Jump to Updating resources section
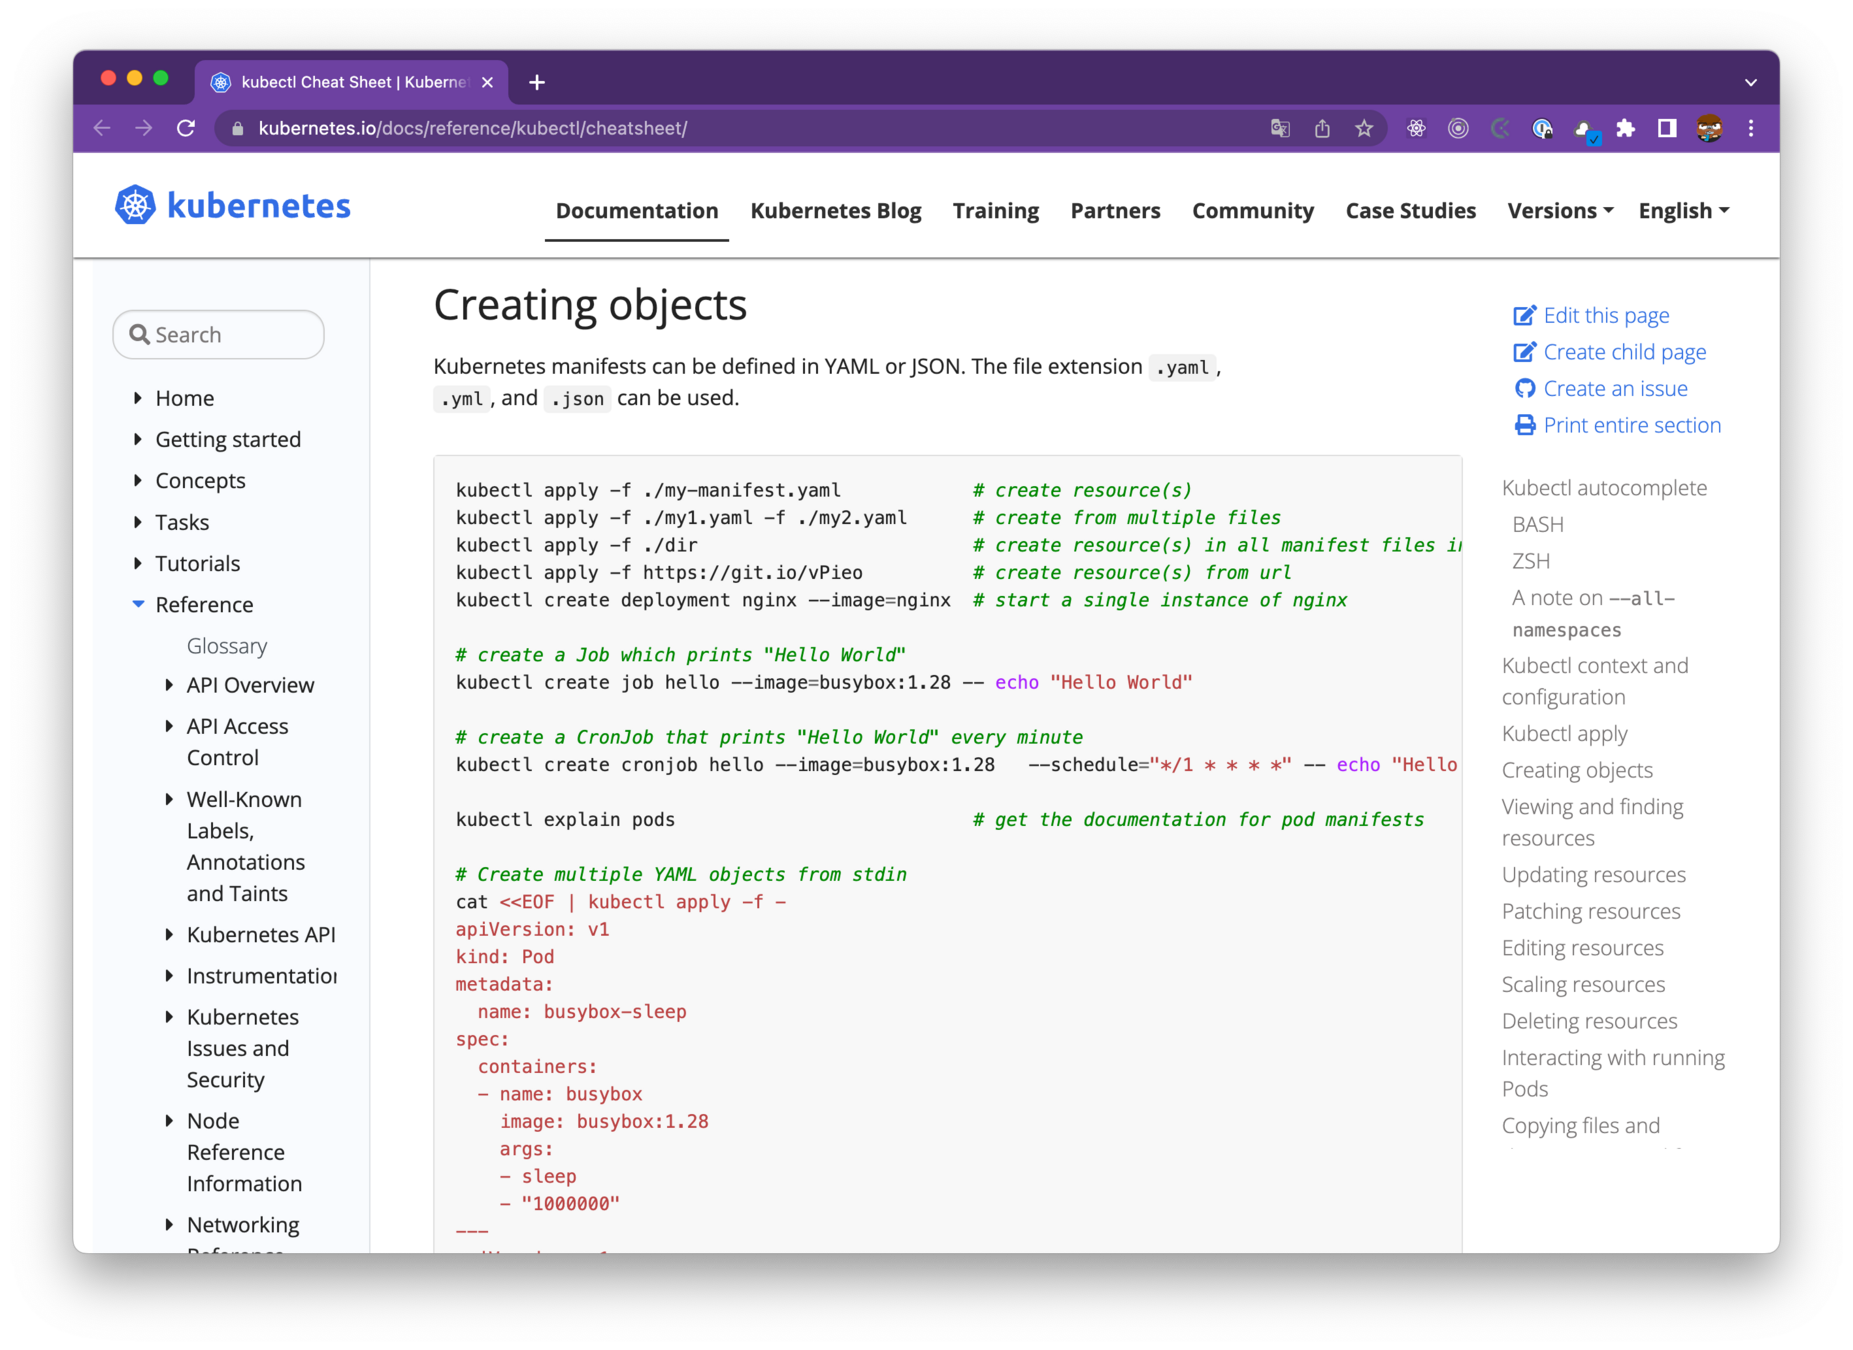Image resolution: width=1853 pixels, height=1350 pixels. point(1593,874)
